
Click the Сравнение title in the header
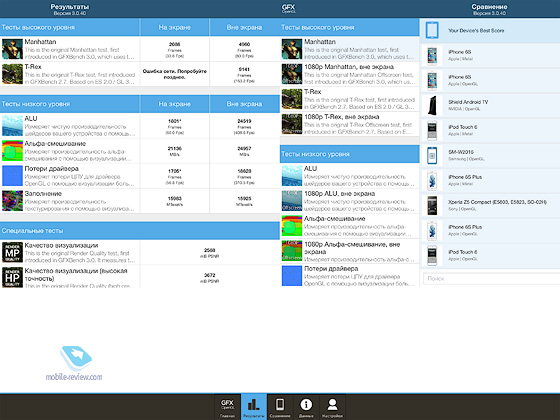coord(489,6)
